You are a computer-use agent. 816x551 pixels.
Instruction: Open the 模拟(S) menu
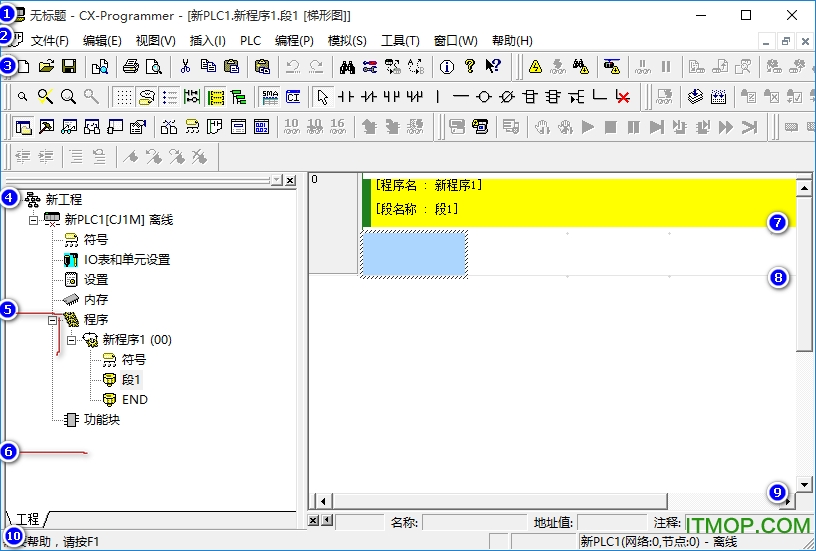347,41
